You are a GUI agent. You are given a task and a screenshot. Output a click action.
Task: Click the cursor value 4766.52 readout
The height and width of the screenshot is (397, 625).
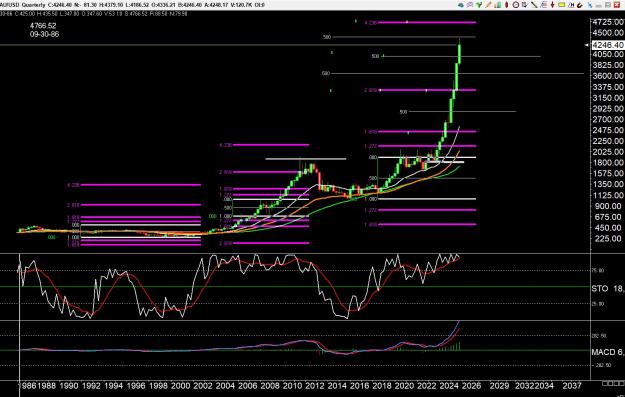click(43, 26)
